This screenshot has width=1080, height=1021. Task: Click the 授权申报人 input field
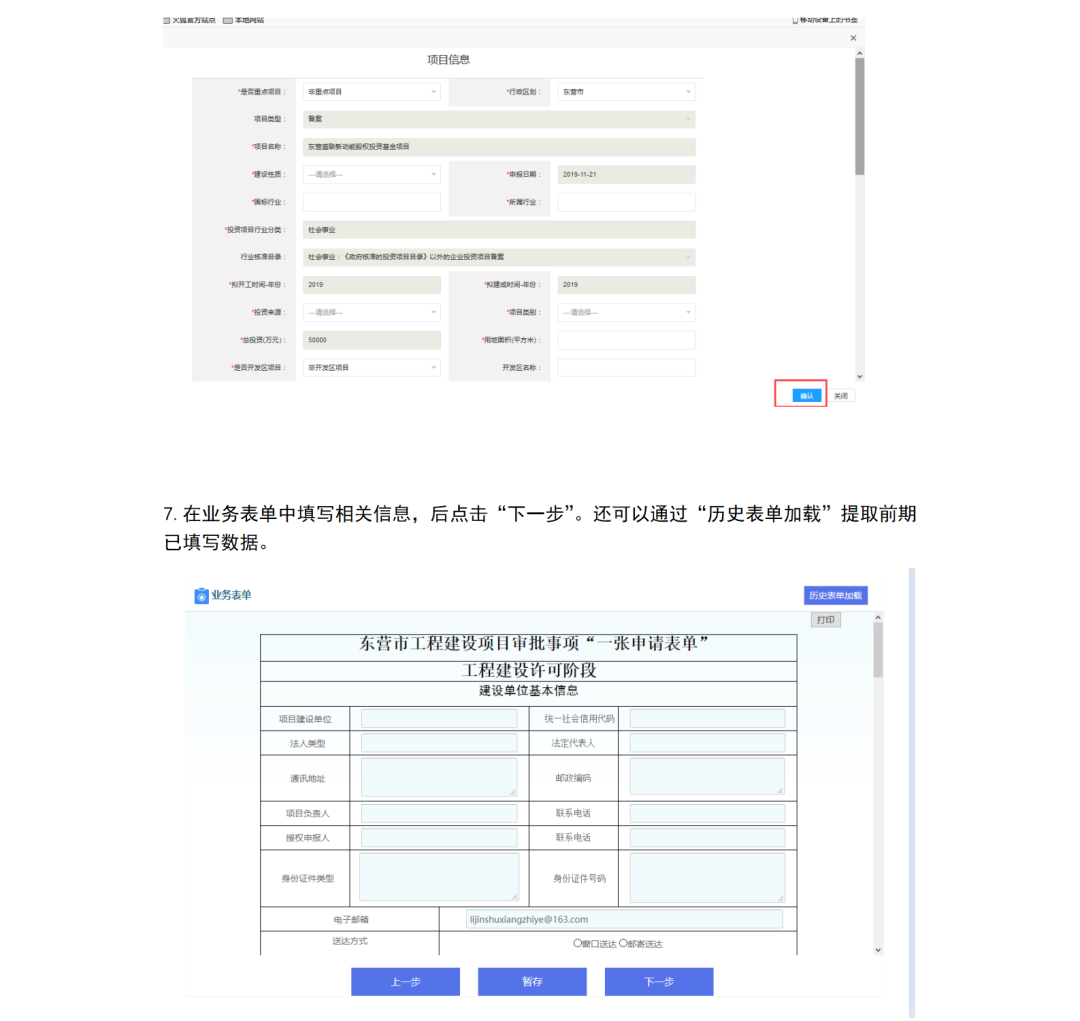(439, 837)
